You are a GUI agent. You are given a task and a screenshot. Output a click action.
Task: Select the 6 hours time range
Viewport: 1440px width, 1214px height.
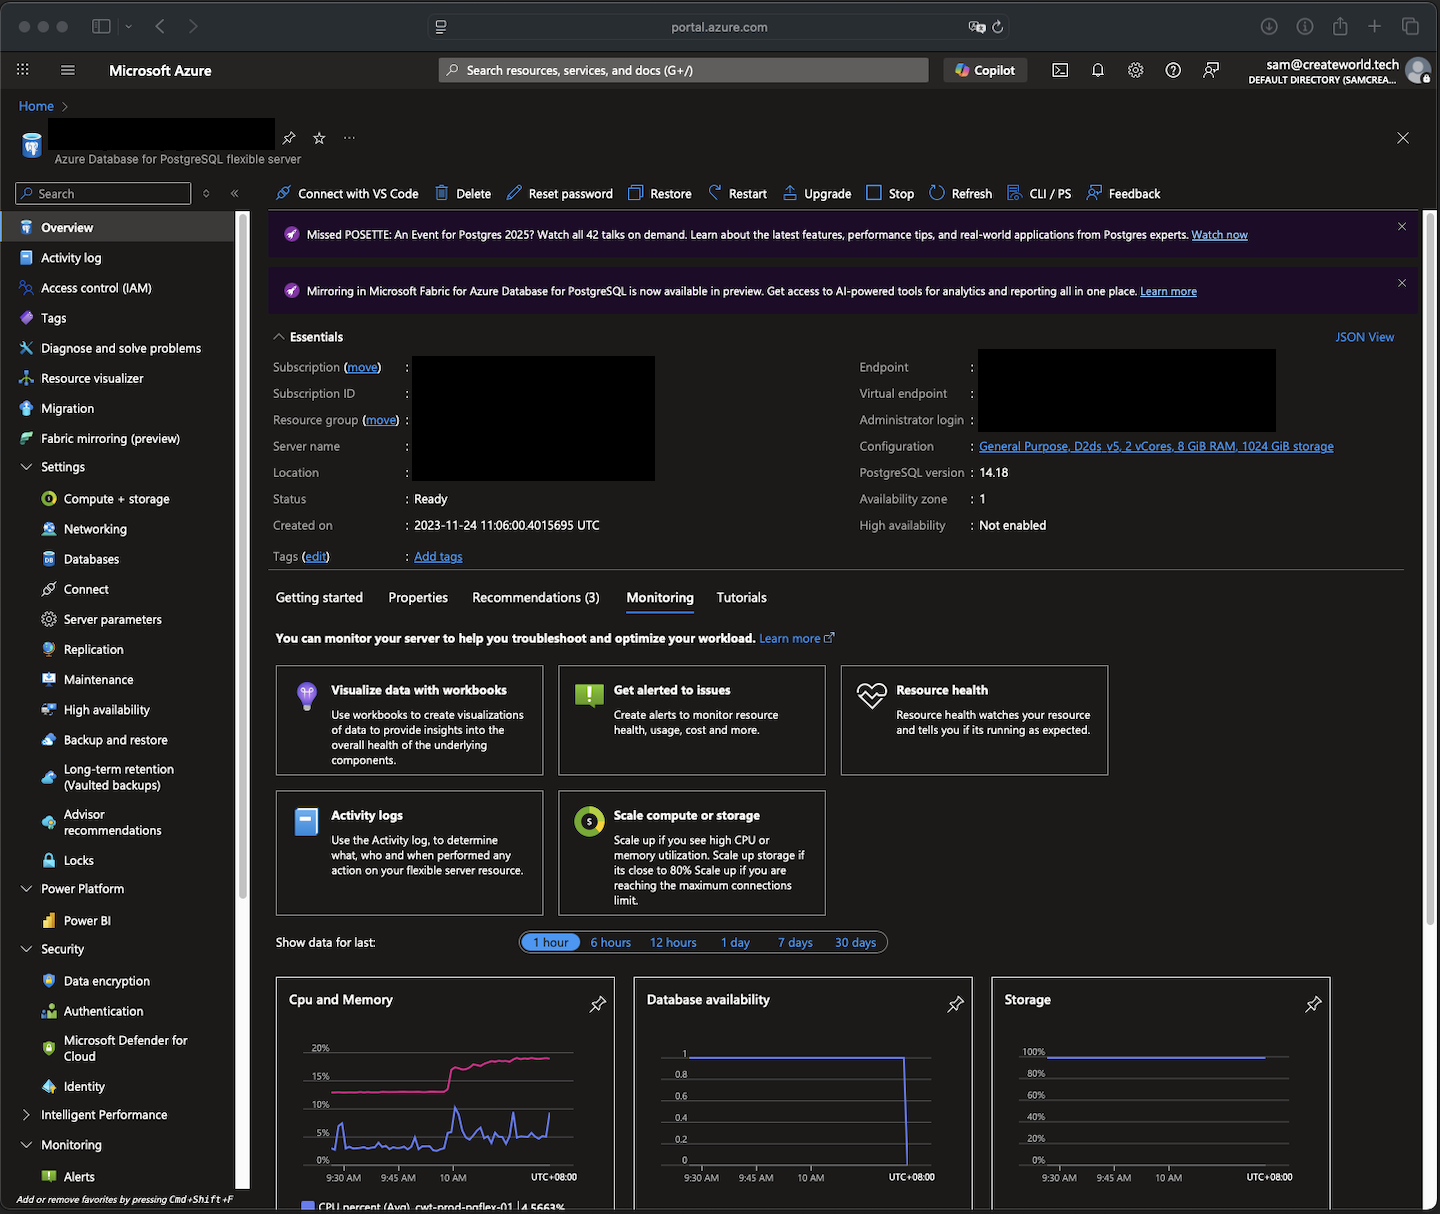tap(610, 942)
